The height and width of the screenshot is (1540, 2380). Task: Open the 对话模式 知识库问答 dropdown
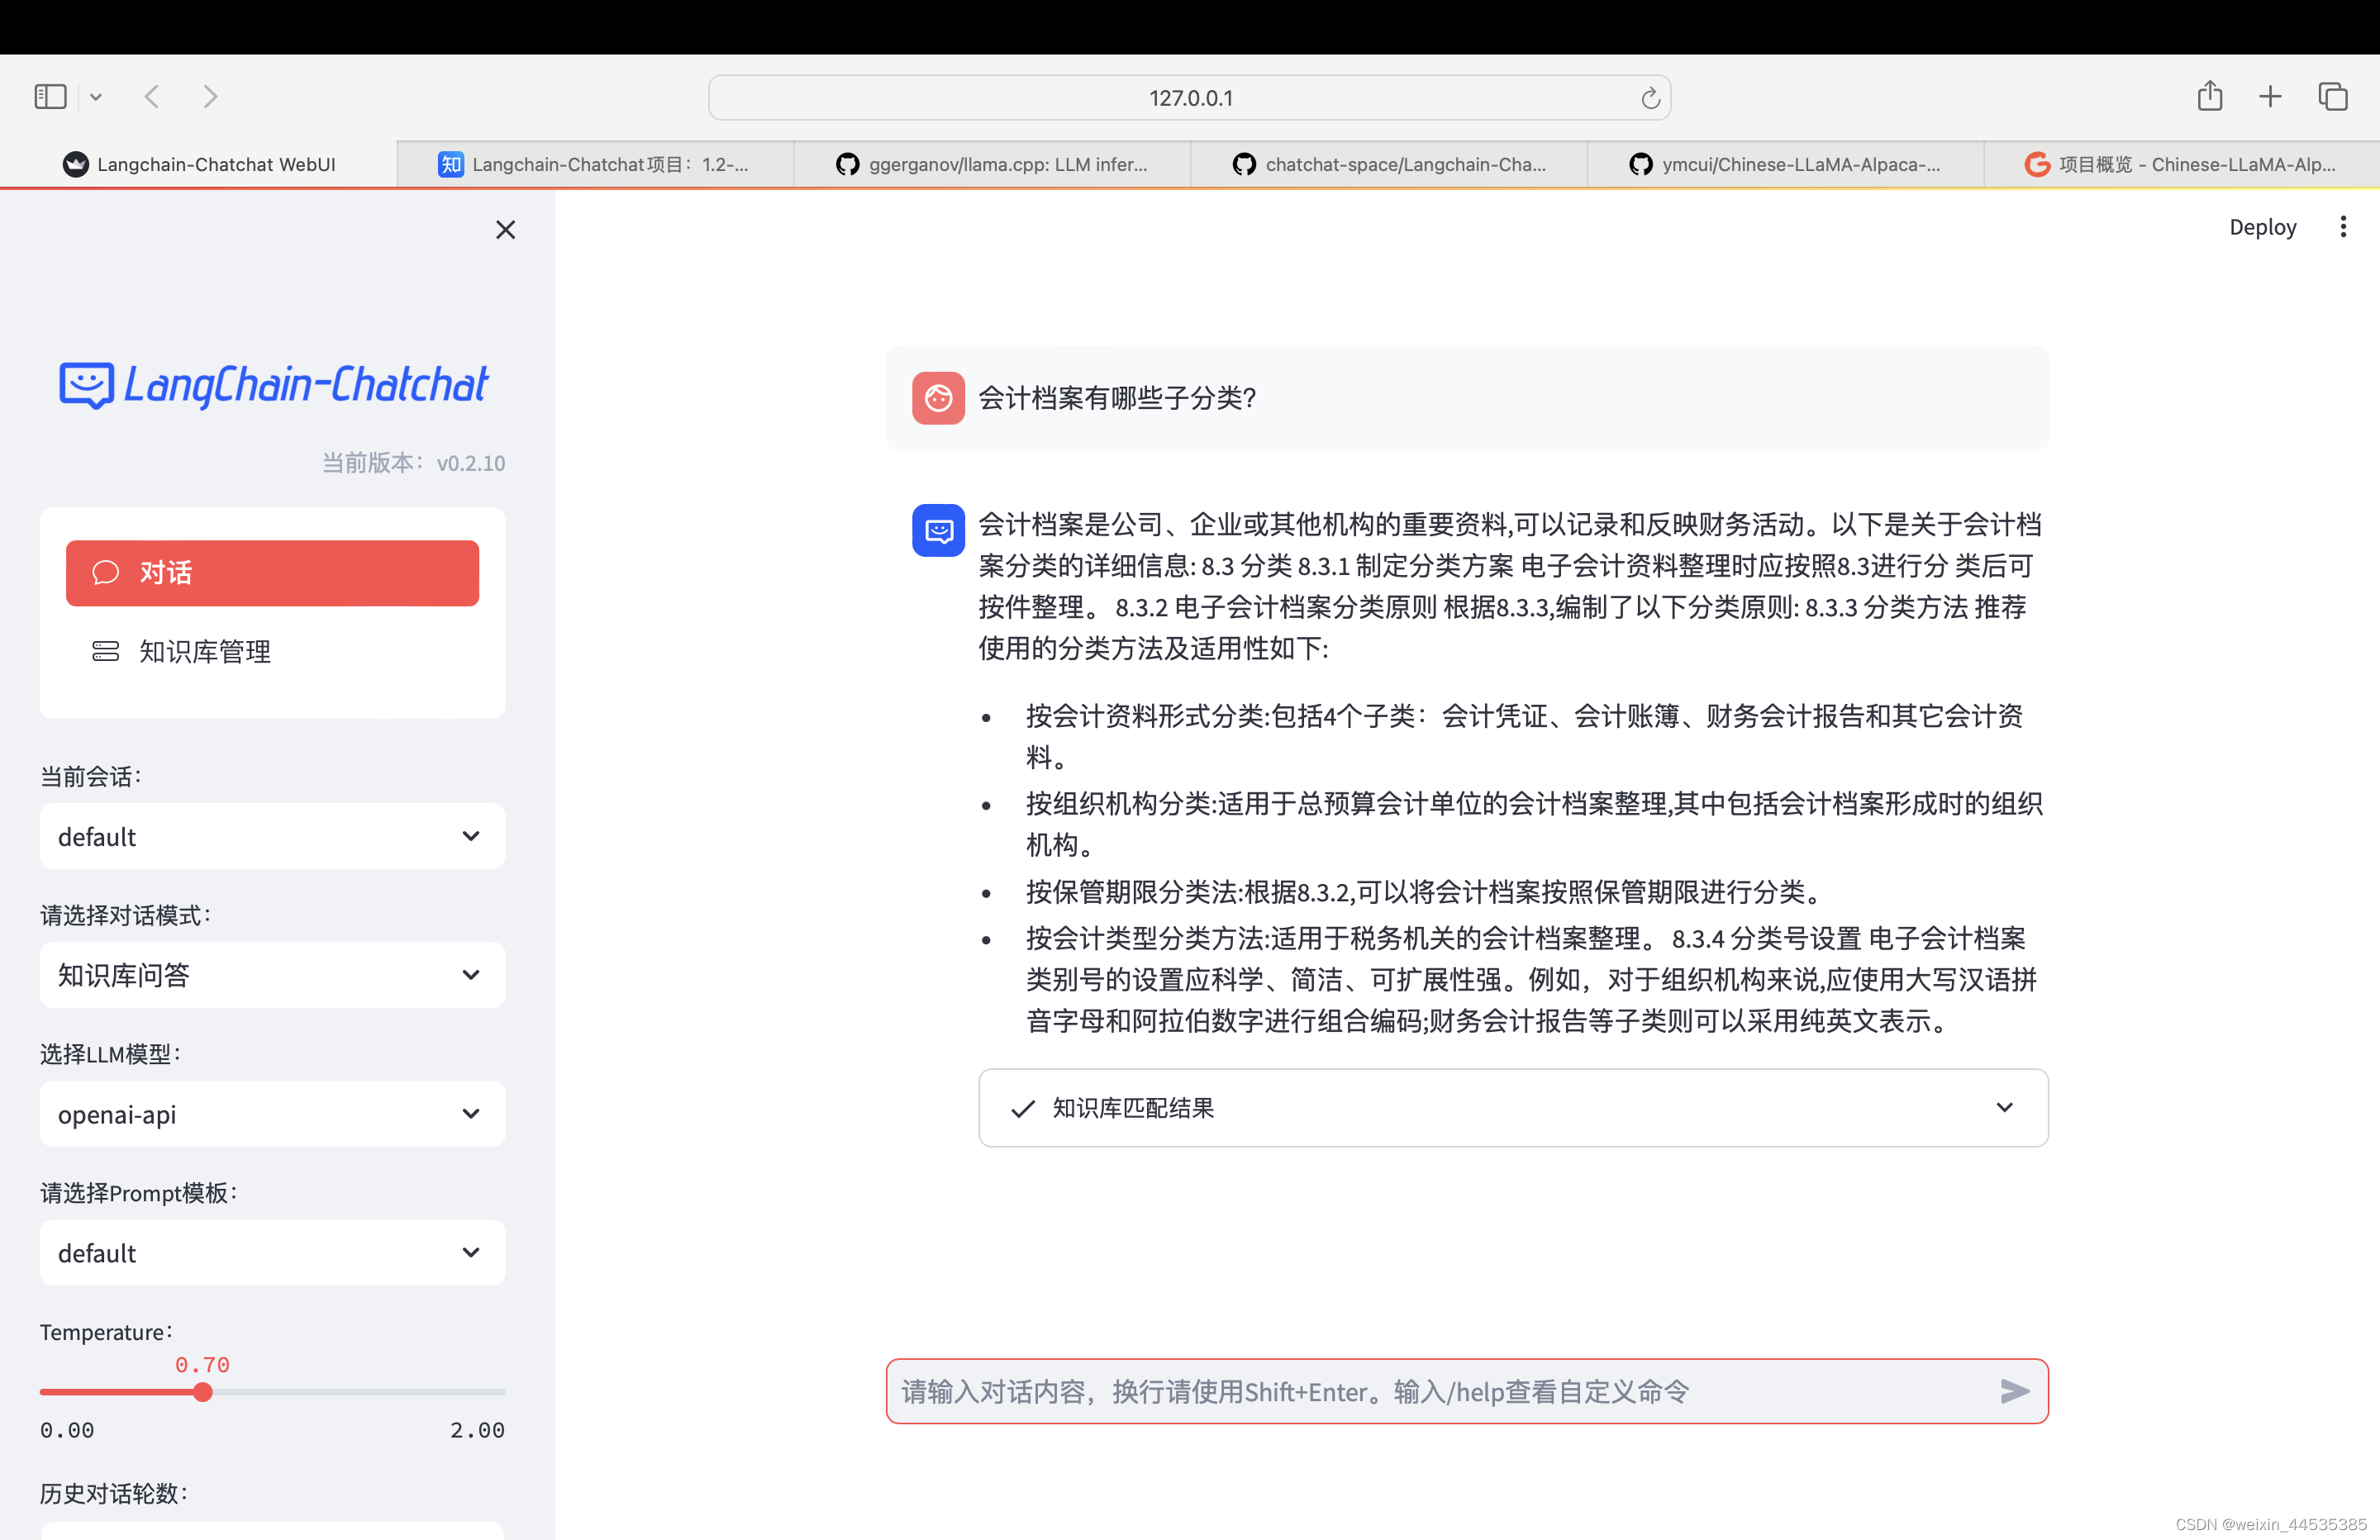click(x=272, y=975)
